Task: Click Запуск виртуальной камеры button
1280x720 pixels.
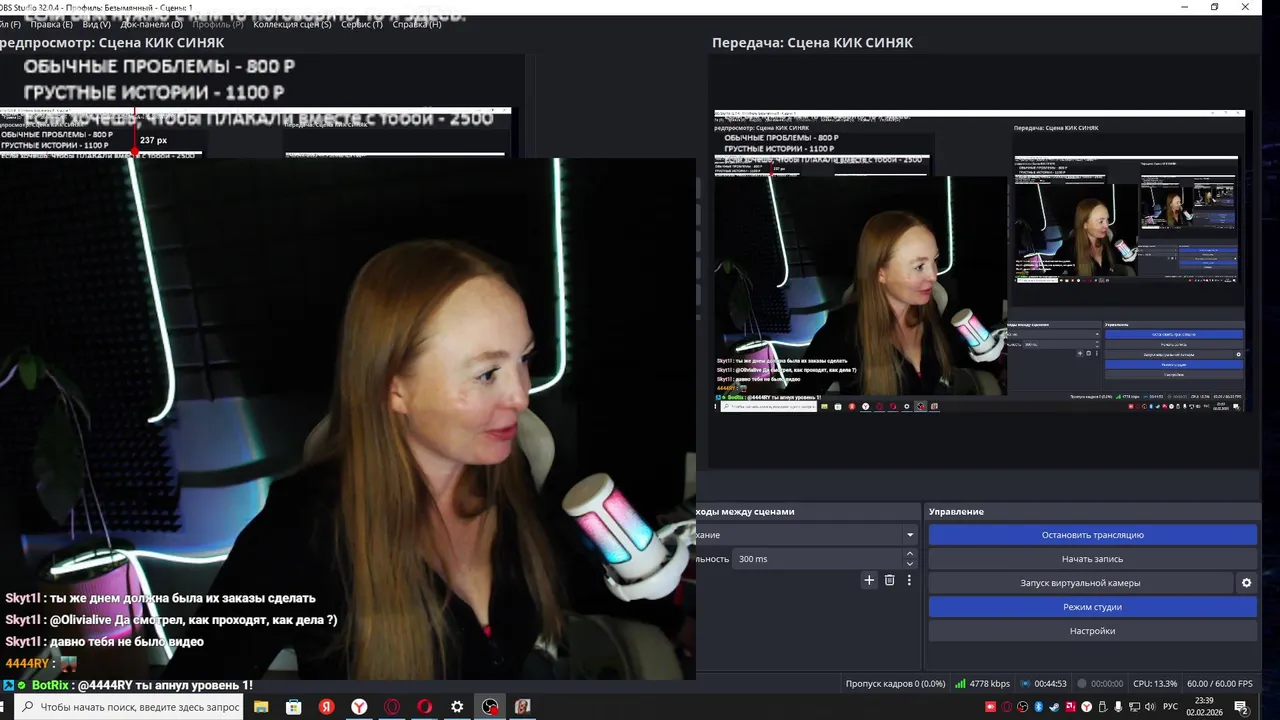Action: (1080, 583)
